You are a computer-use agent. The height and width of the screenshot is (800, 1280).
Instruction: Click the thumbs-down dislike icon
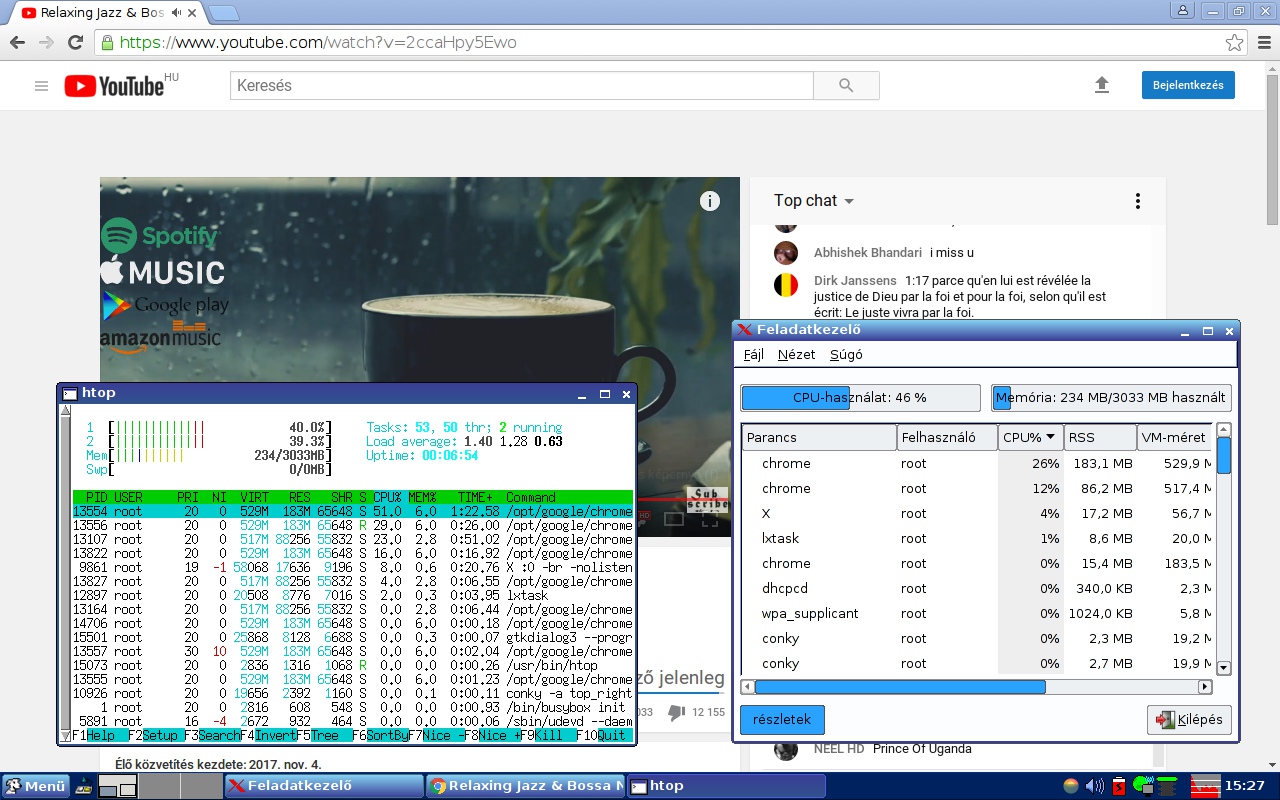[x=677, y=712]
